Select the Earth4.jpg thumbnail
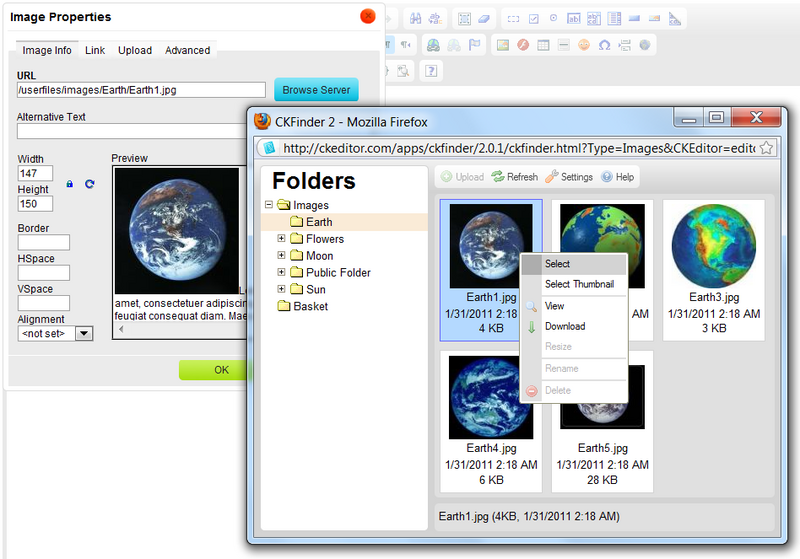 tap(491, 421)
